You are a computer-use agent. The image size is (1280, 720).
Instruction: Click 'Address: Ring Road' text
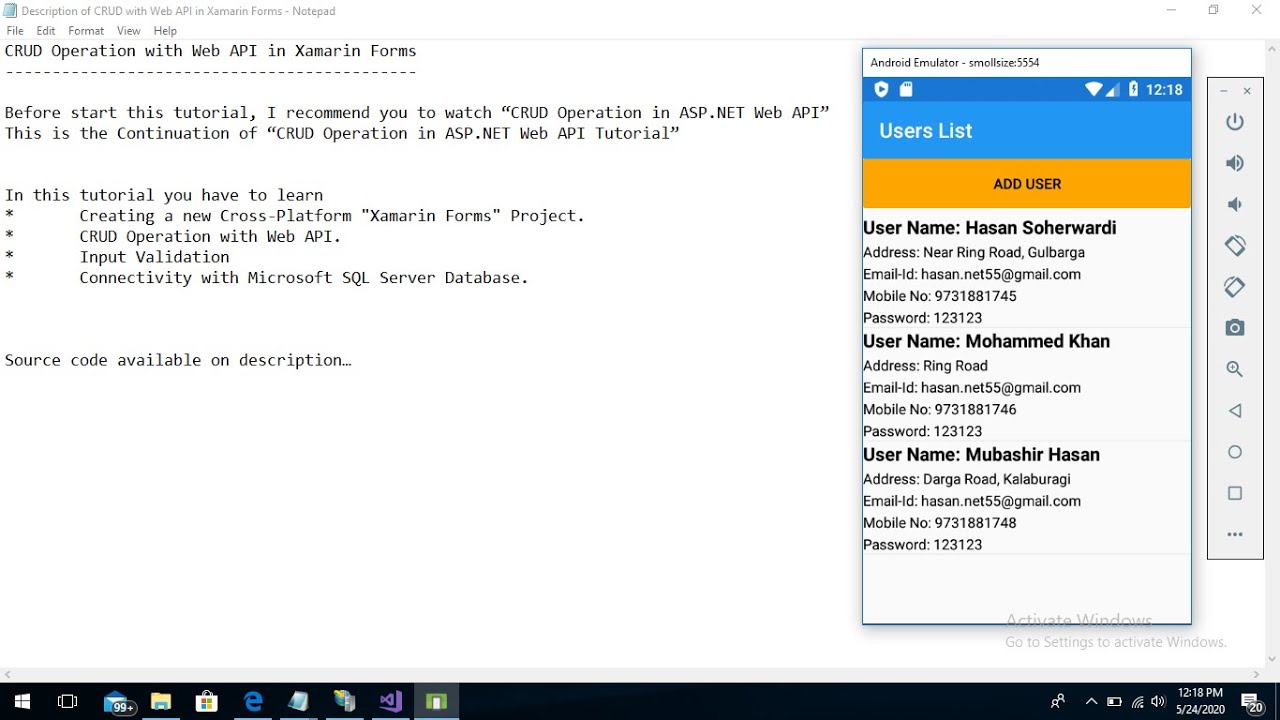(925, 366)
